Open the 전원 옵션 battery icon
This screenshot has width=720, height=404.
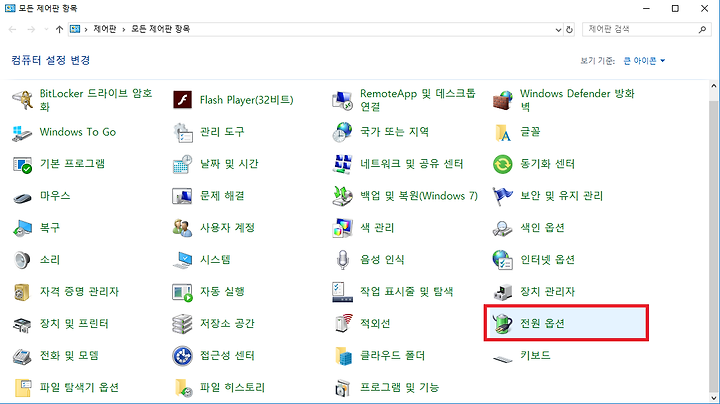pyautogui.click(x=502, y=324)
